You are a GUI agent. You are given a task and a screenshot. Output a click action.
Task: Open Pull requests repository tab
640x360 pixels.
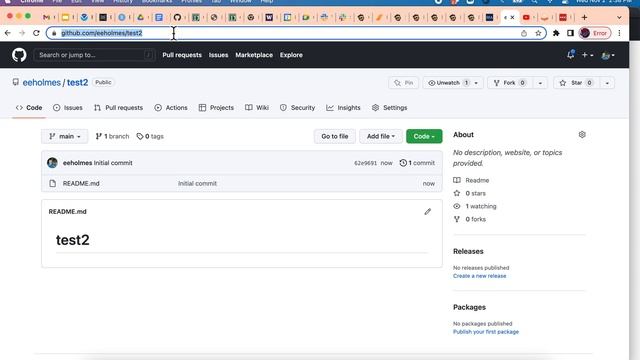coord(118,108)
